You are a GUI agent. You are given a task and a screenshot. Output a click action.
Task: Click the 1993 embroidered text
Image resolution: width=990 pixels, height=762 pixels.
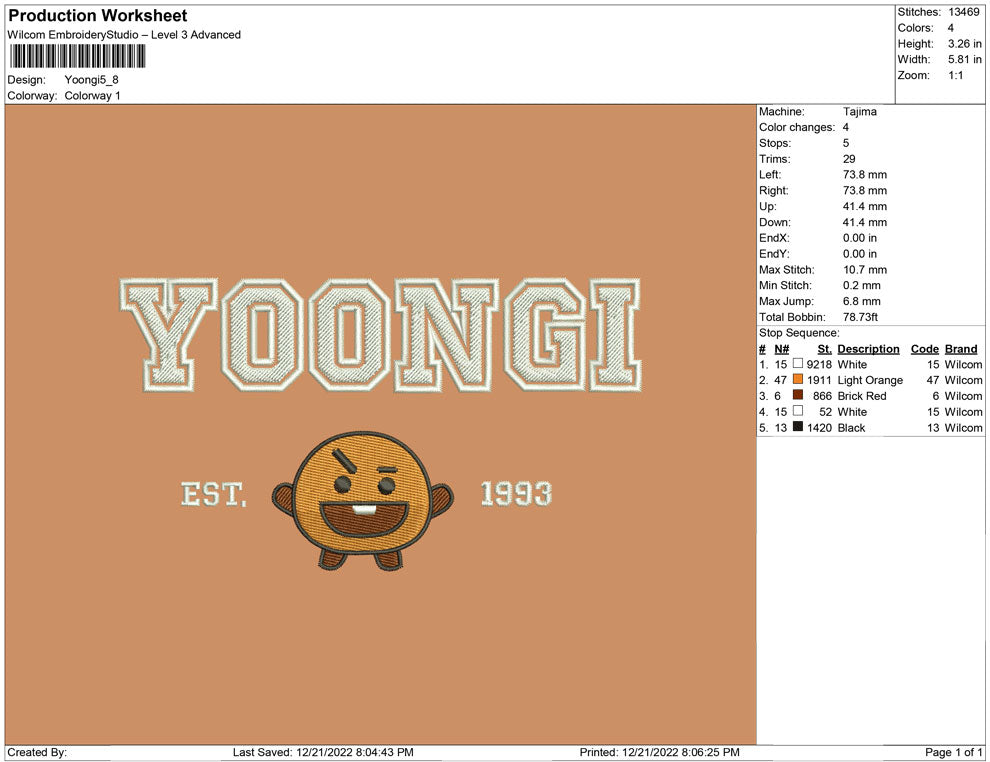pos(516,494)
